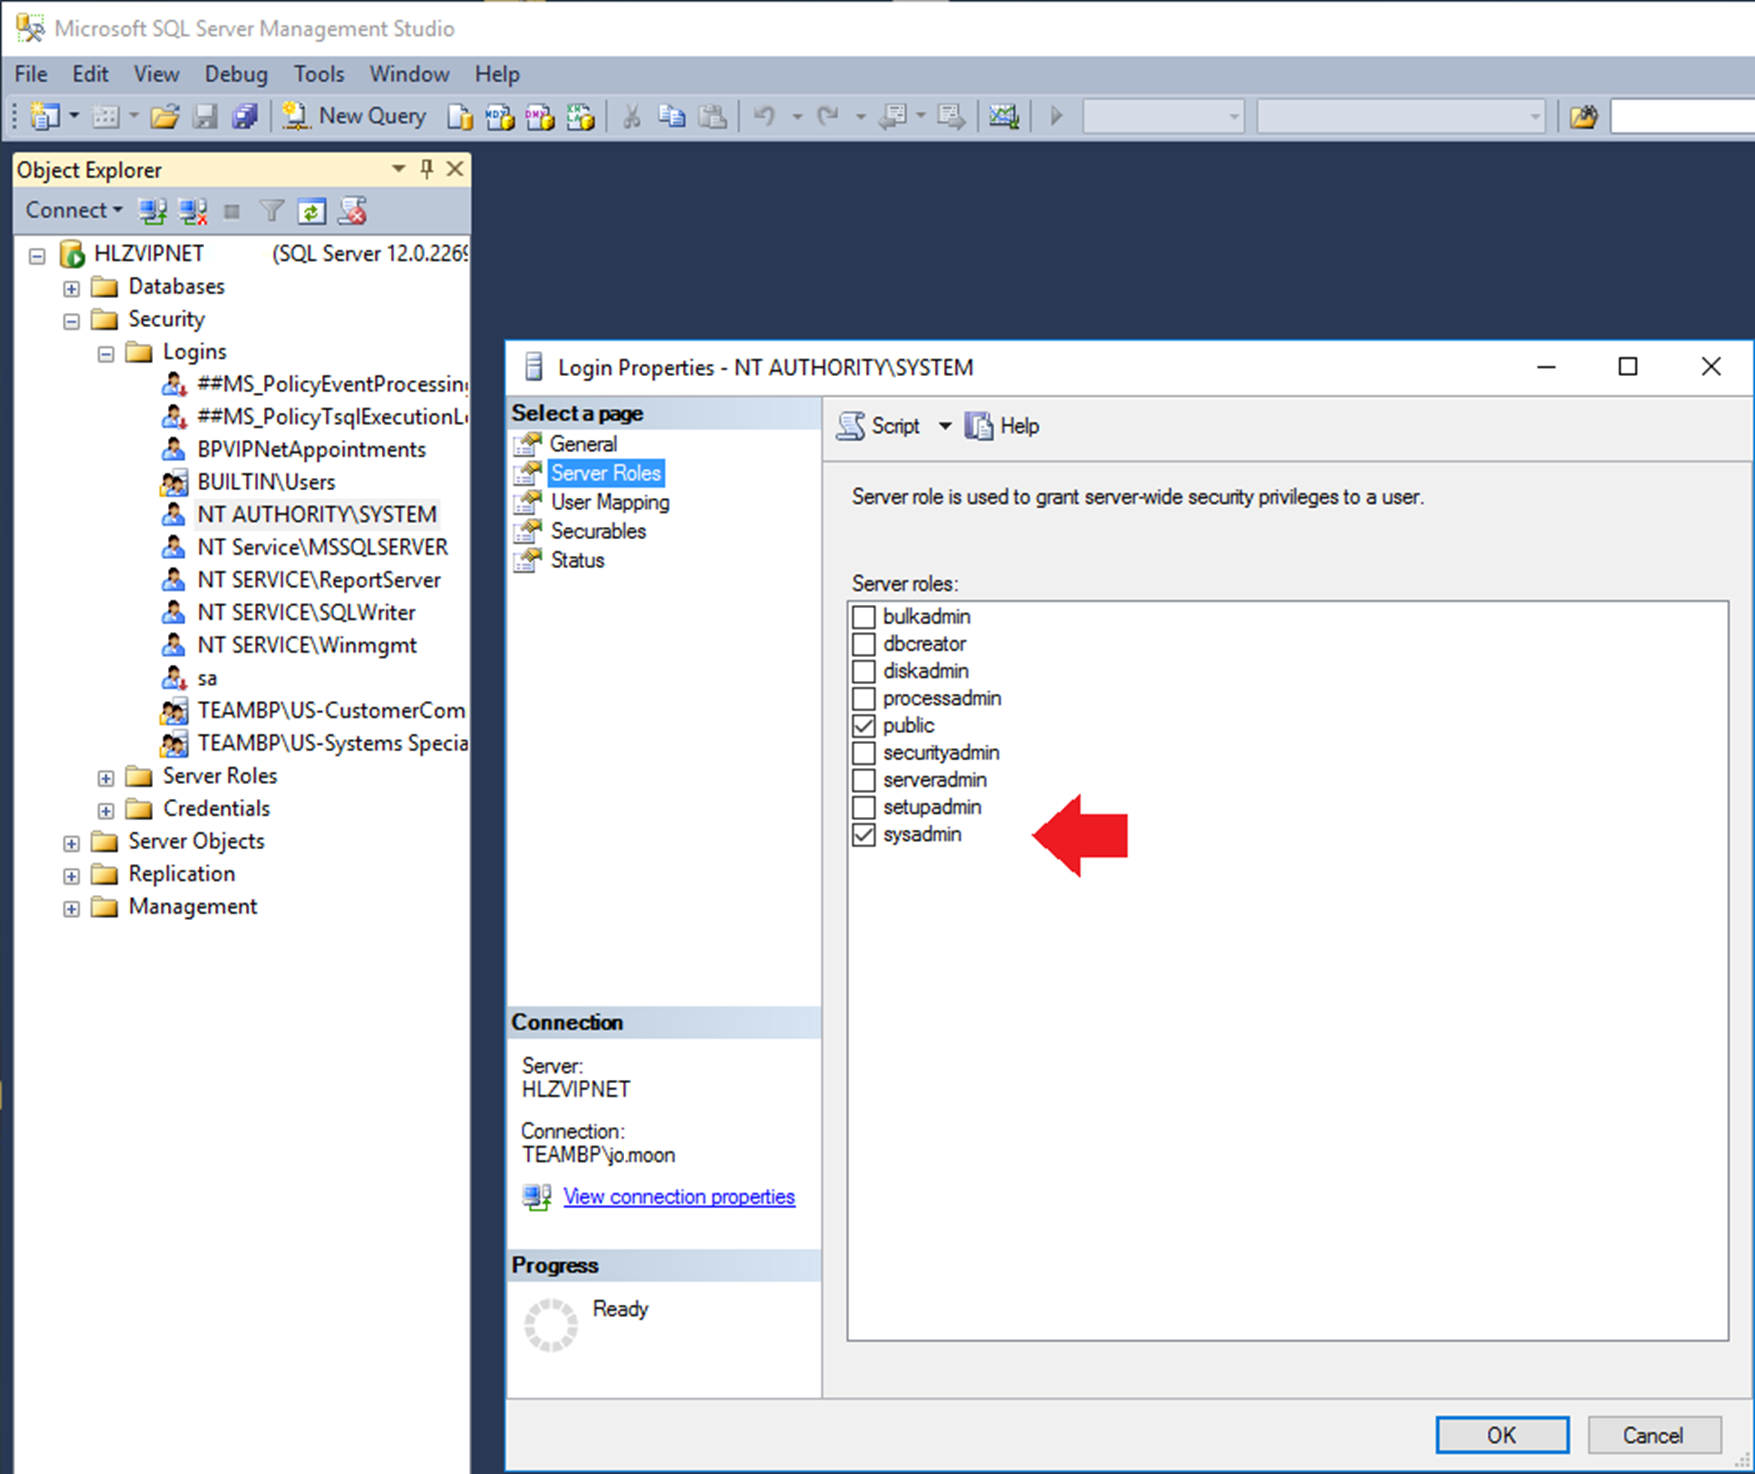Image resolution: width=1755 pixels, height=1474 pixels.
Task: Check the securityadmin server role
Action: [x=863, y=752]
